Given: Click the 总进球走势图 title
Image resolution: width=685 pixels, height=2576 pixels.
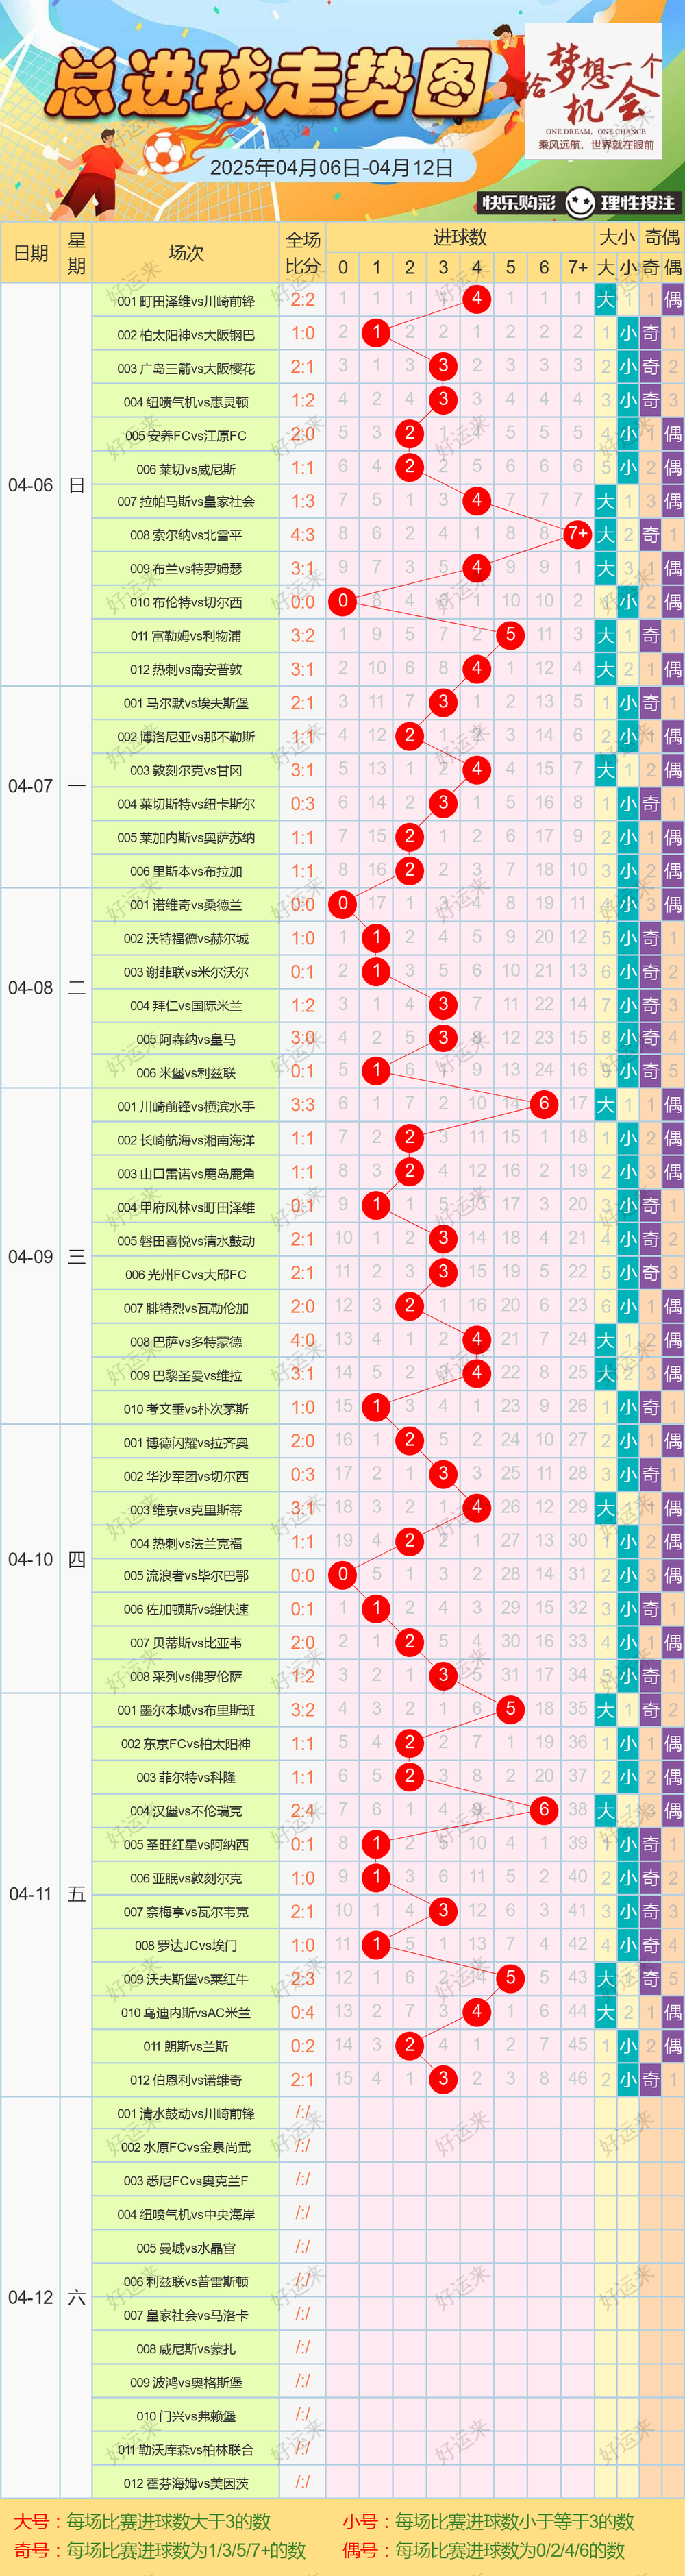Looking at the screenshot, I should (270, 83).
